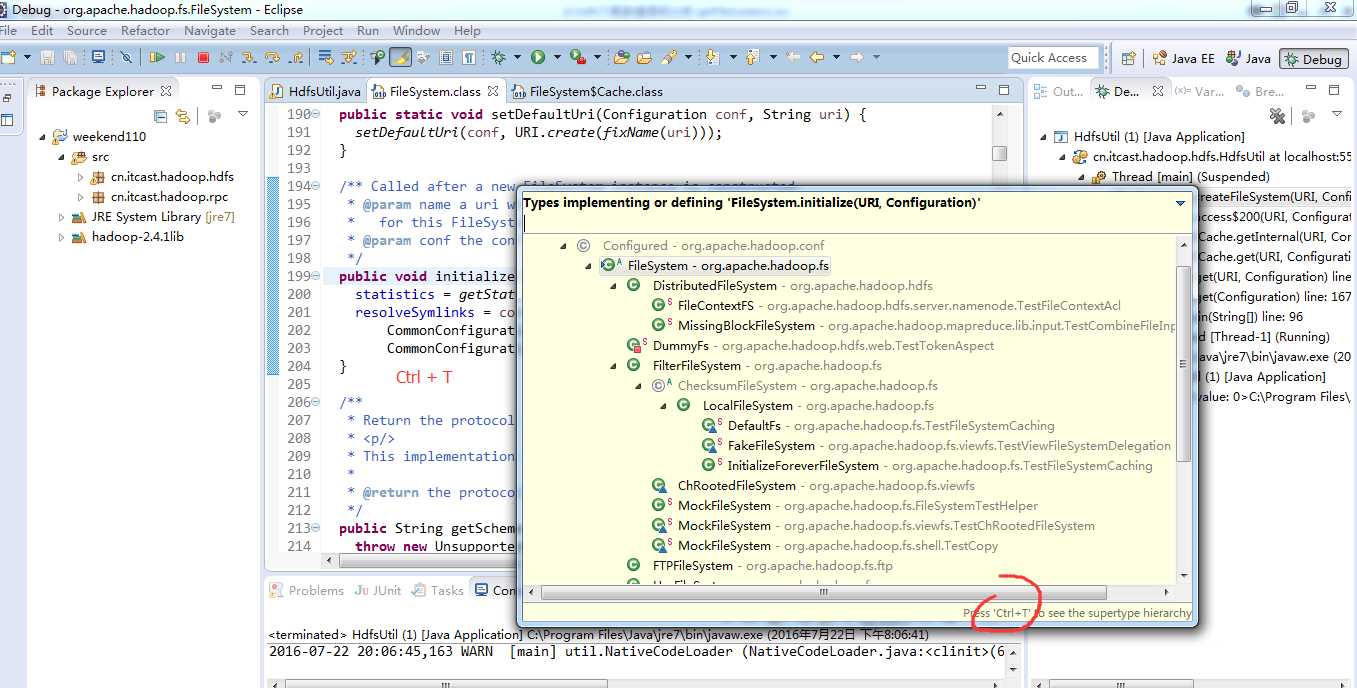Toggle Block Selection Mode icon
This screenshot has height=688, width=1357.
click(x=446, y=58)
